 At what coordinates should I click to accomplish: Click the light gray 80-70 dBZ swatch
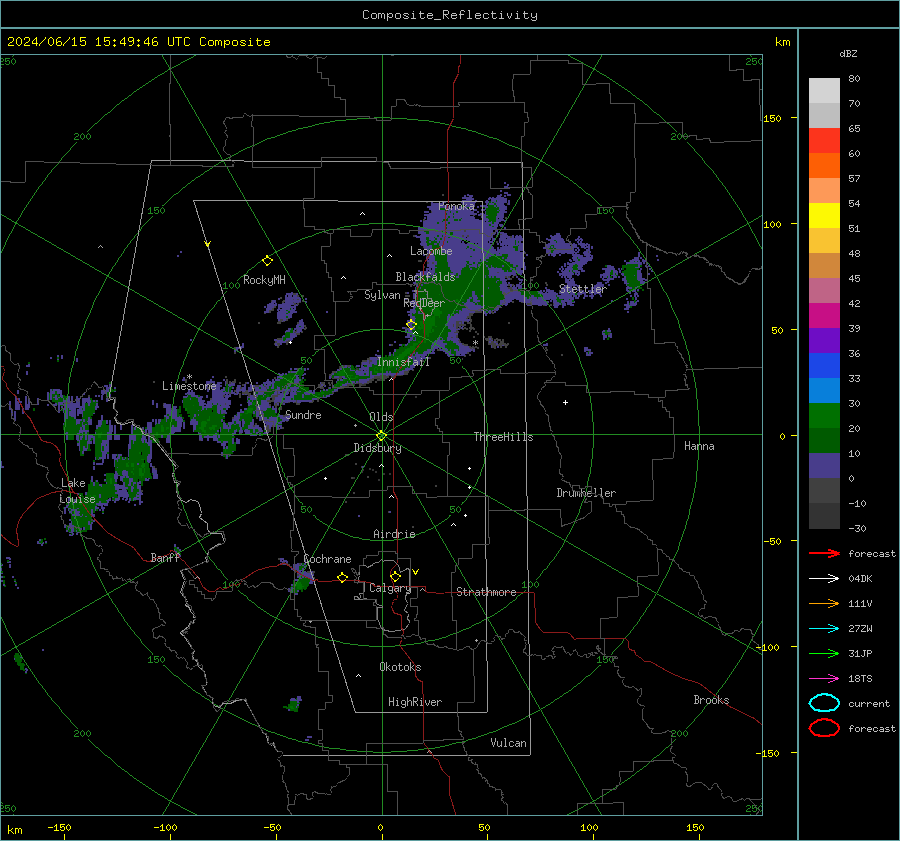pos(824,91)
